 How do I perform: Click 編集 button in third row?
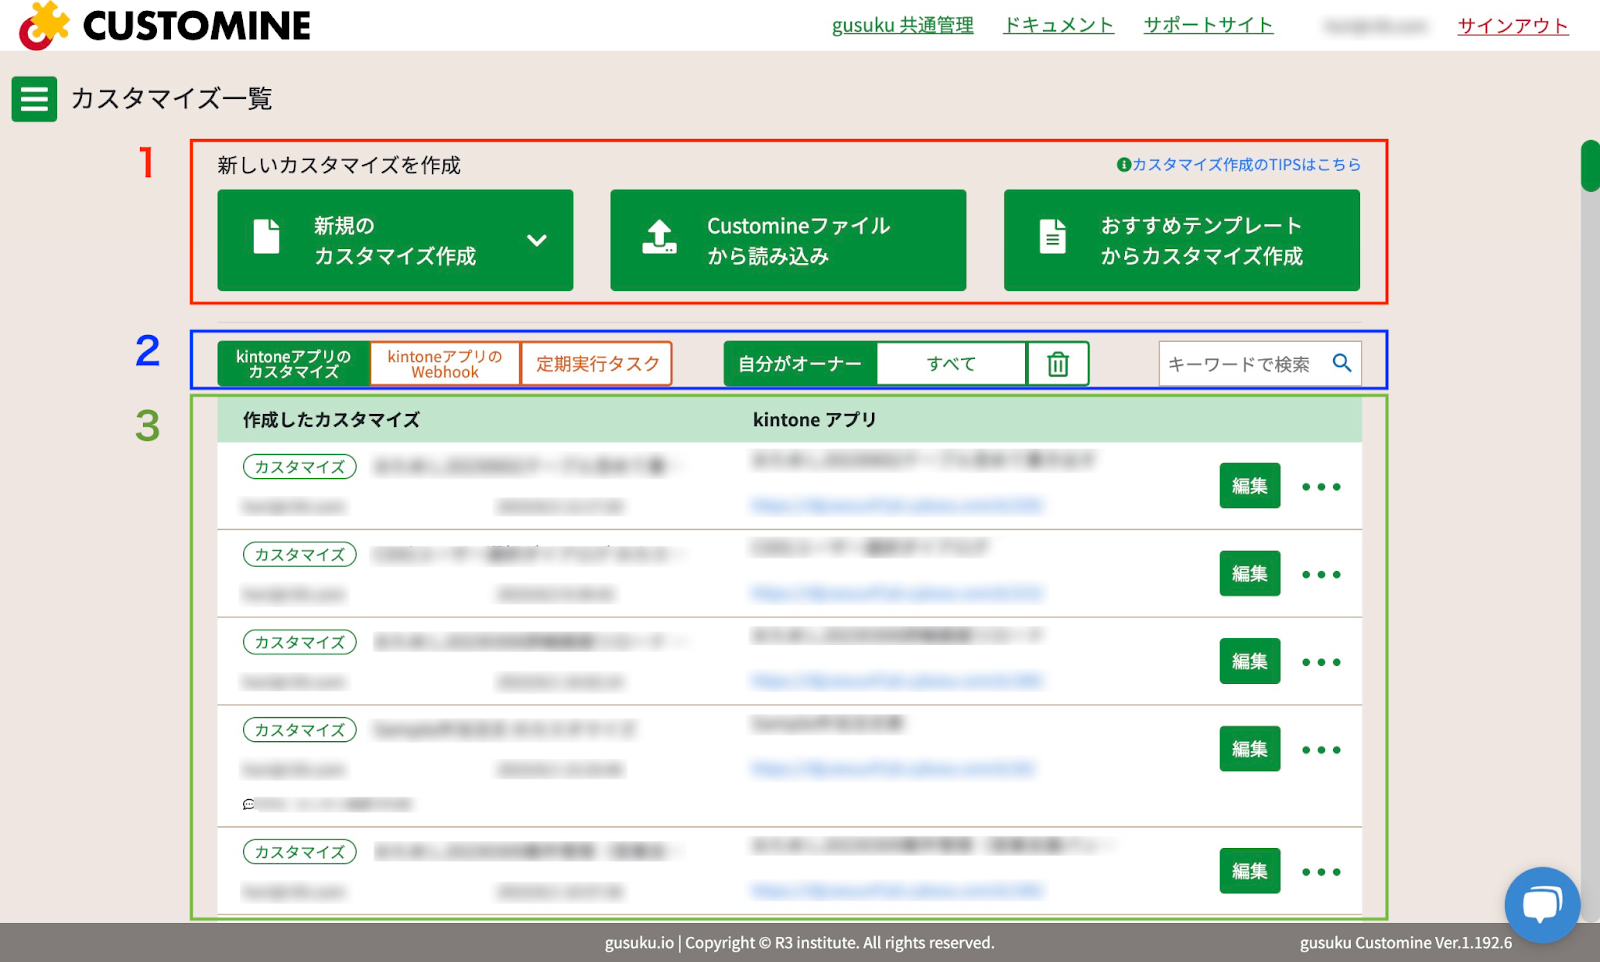(1250, 661)
